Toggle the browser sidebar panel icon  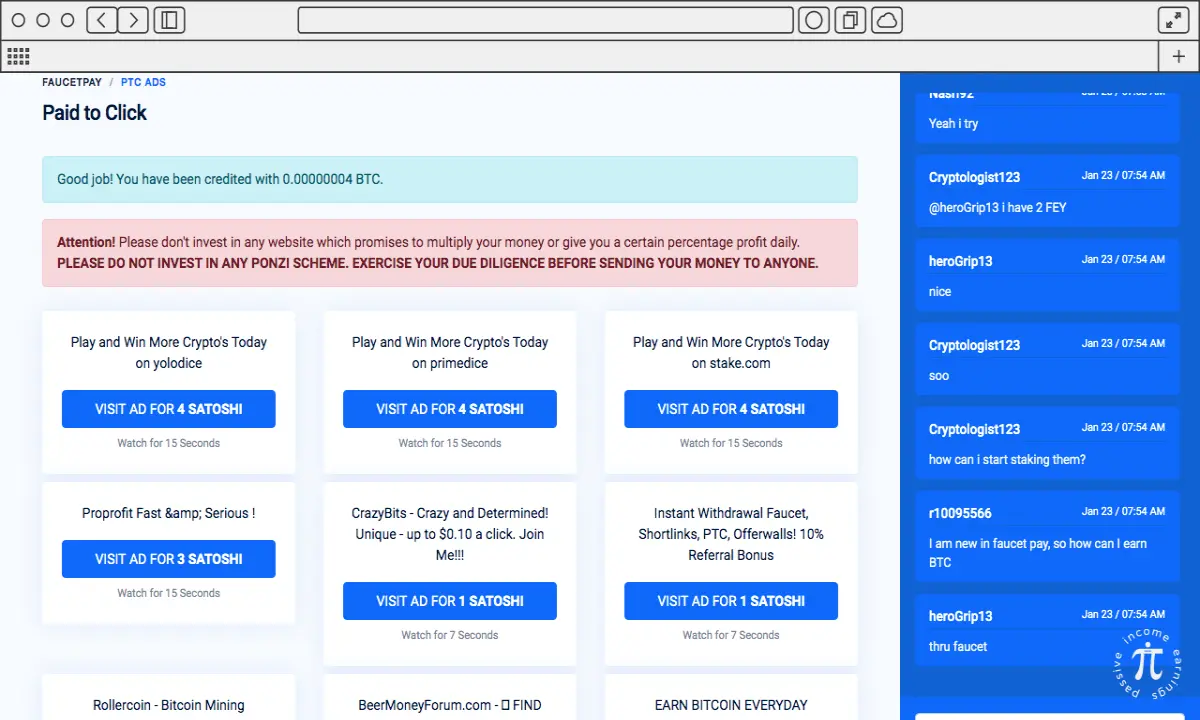point(169,20)
